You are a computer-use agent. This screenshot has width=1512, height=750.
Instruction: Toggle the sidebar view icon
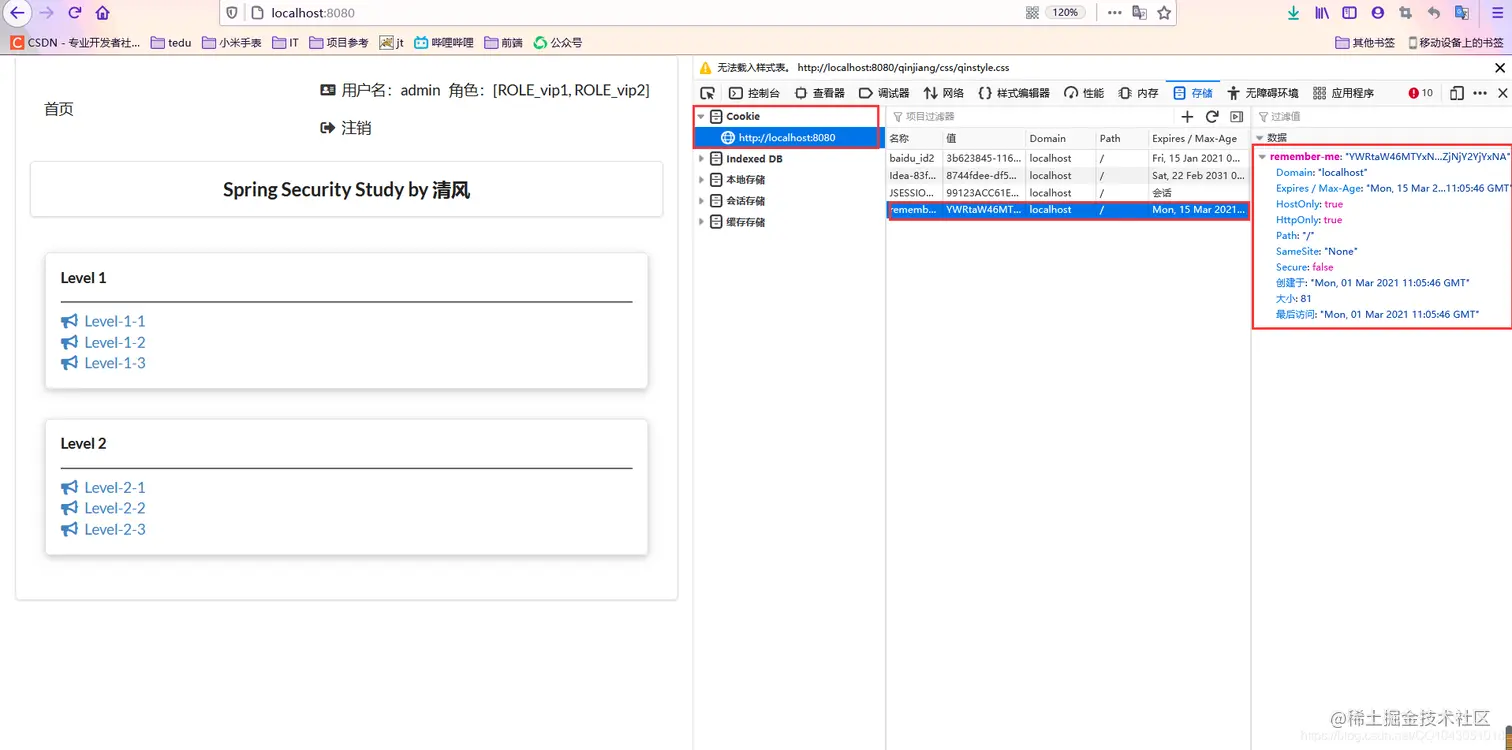(1350, 13)
